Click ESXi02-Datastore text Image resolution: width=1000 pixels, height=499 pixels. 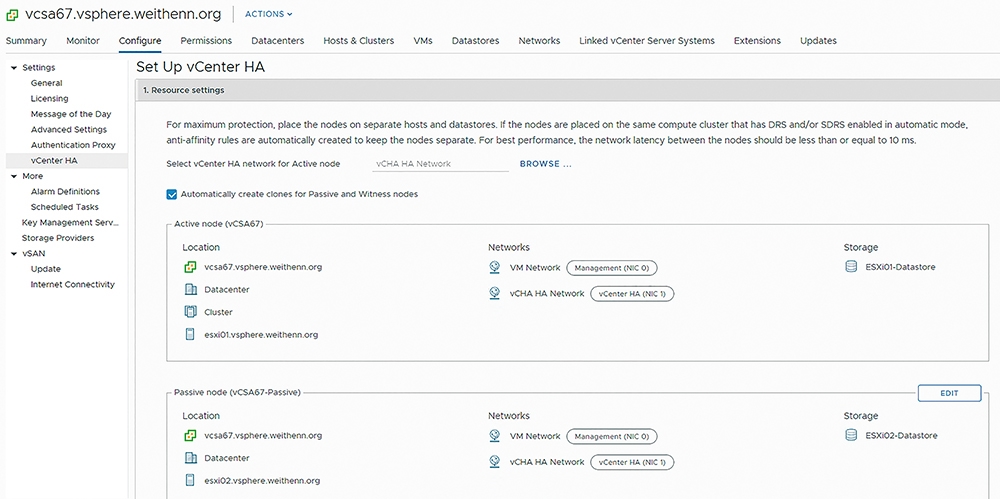point(902,436)
